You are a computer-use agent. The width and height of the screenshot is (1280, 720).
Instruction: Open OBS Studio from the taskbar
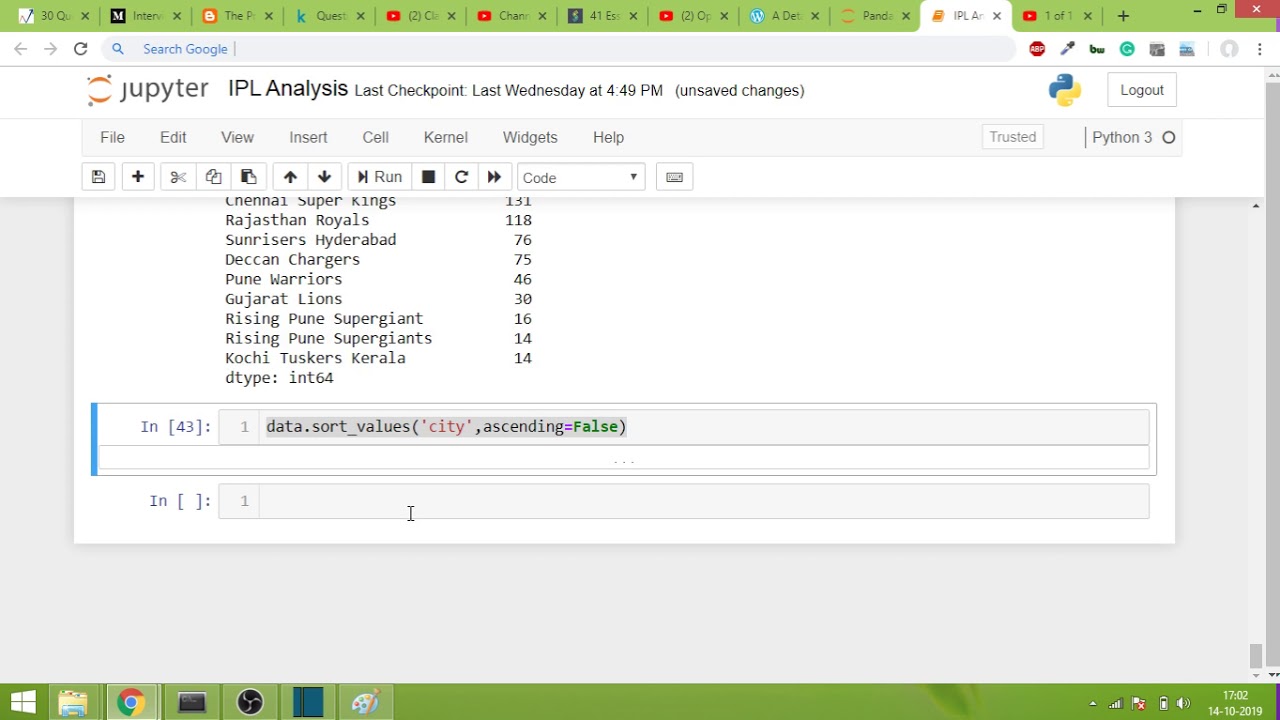coord(250,703)
